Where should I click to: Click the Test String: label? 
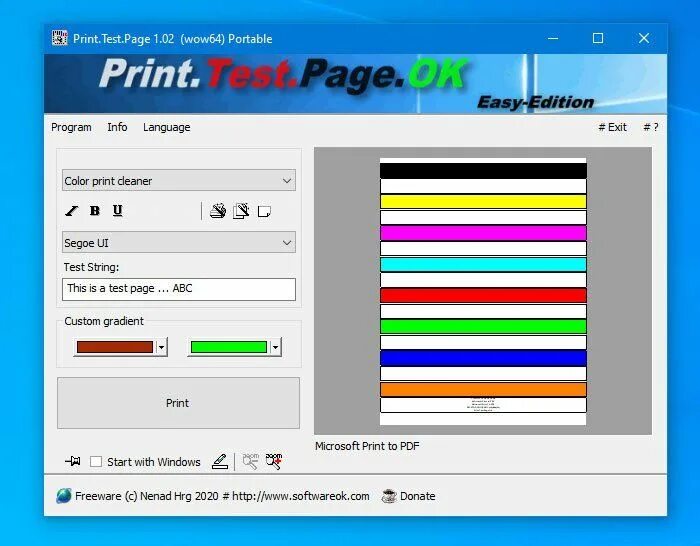pyautogui.click(x=91, y=267)
